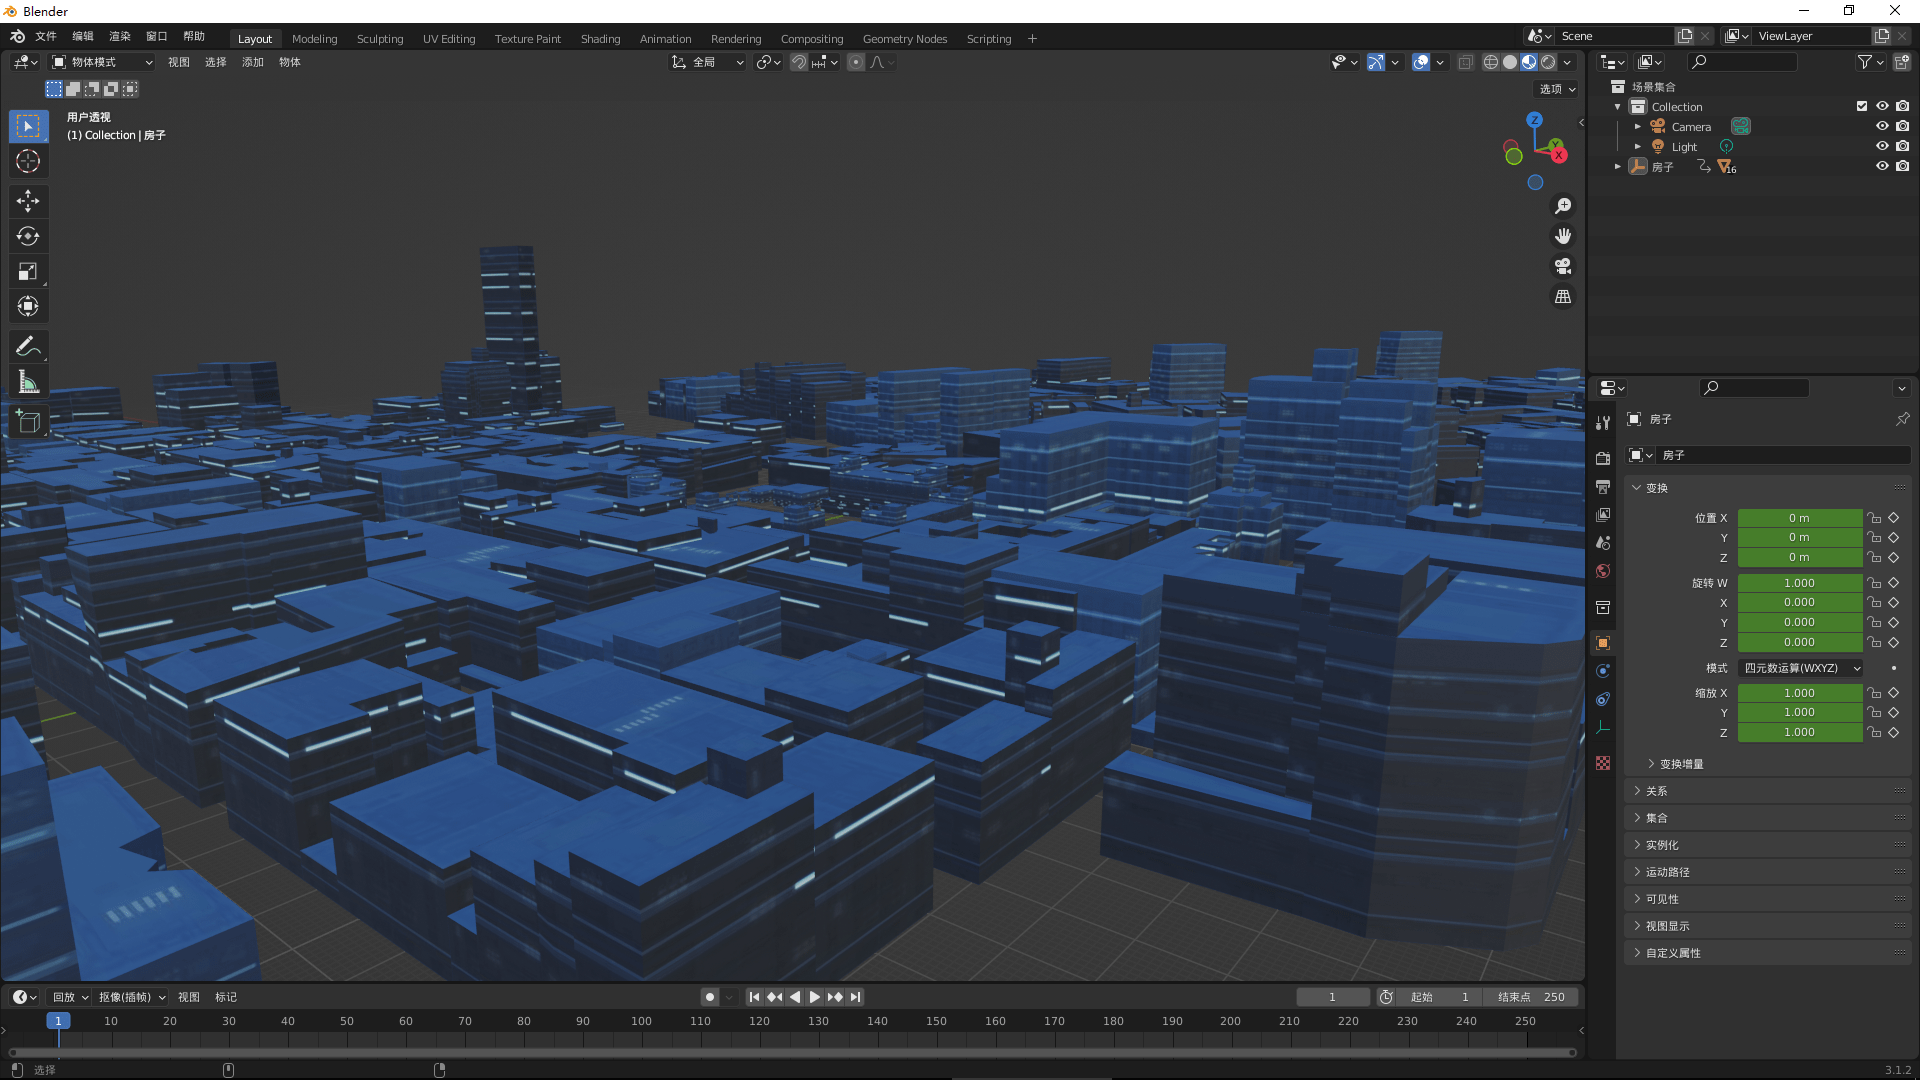The height and width of the screenshot is (1080, 1920).
Task: Toggle auto keying record button
Action: (710, 997)
